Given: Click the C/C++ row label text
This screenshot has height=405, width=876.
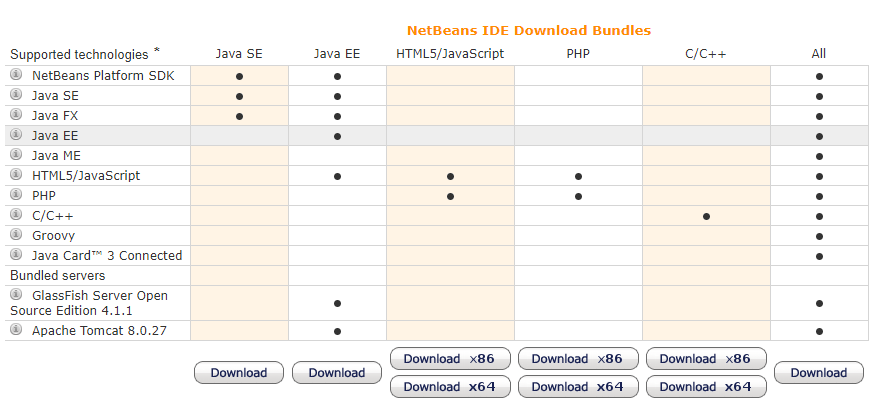Looking at the screenshot, I should pyautogui.click(x=53, y=216).
